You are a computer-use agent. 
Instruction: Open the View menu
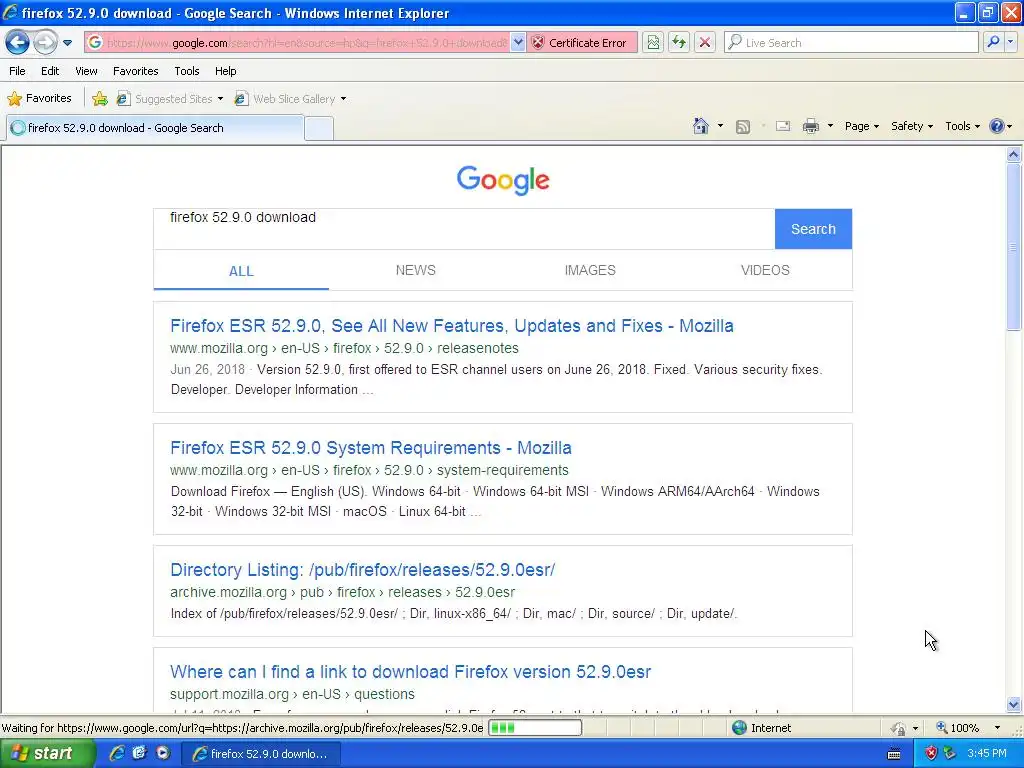coord(86,71)
